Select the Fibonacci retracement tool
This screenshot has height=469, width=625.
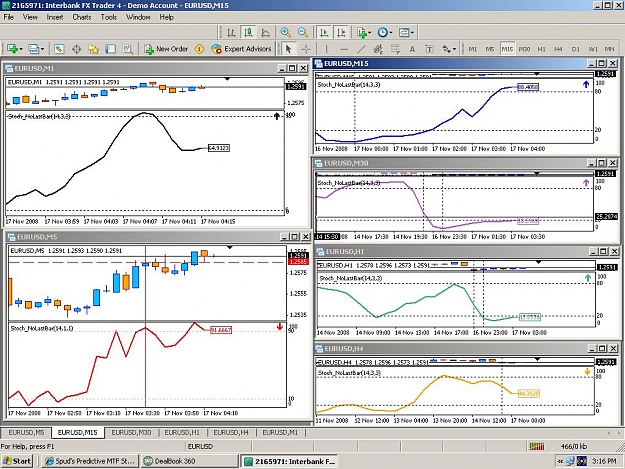395,49
